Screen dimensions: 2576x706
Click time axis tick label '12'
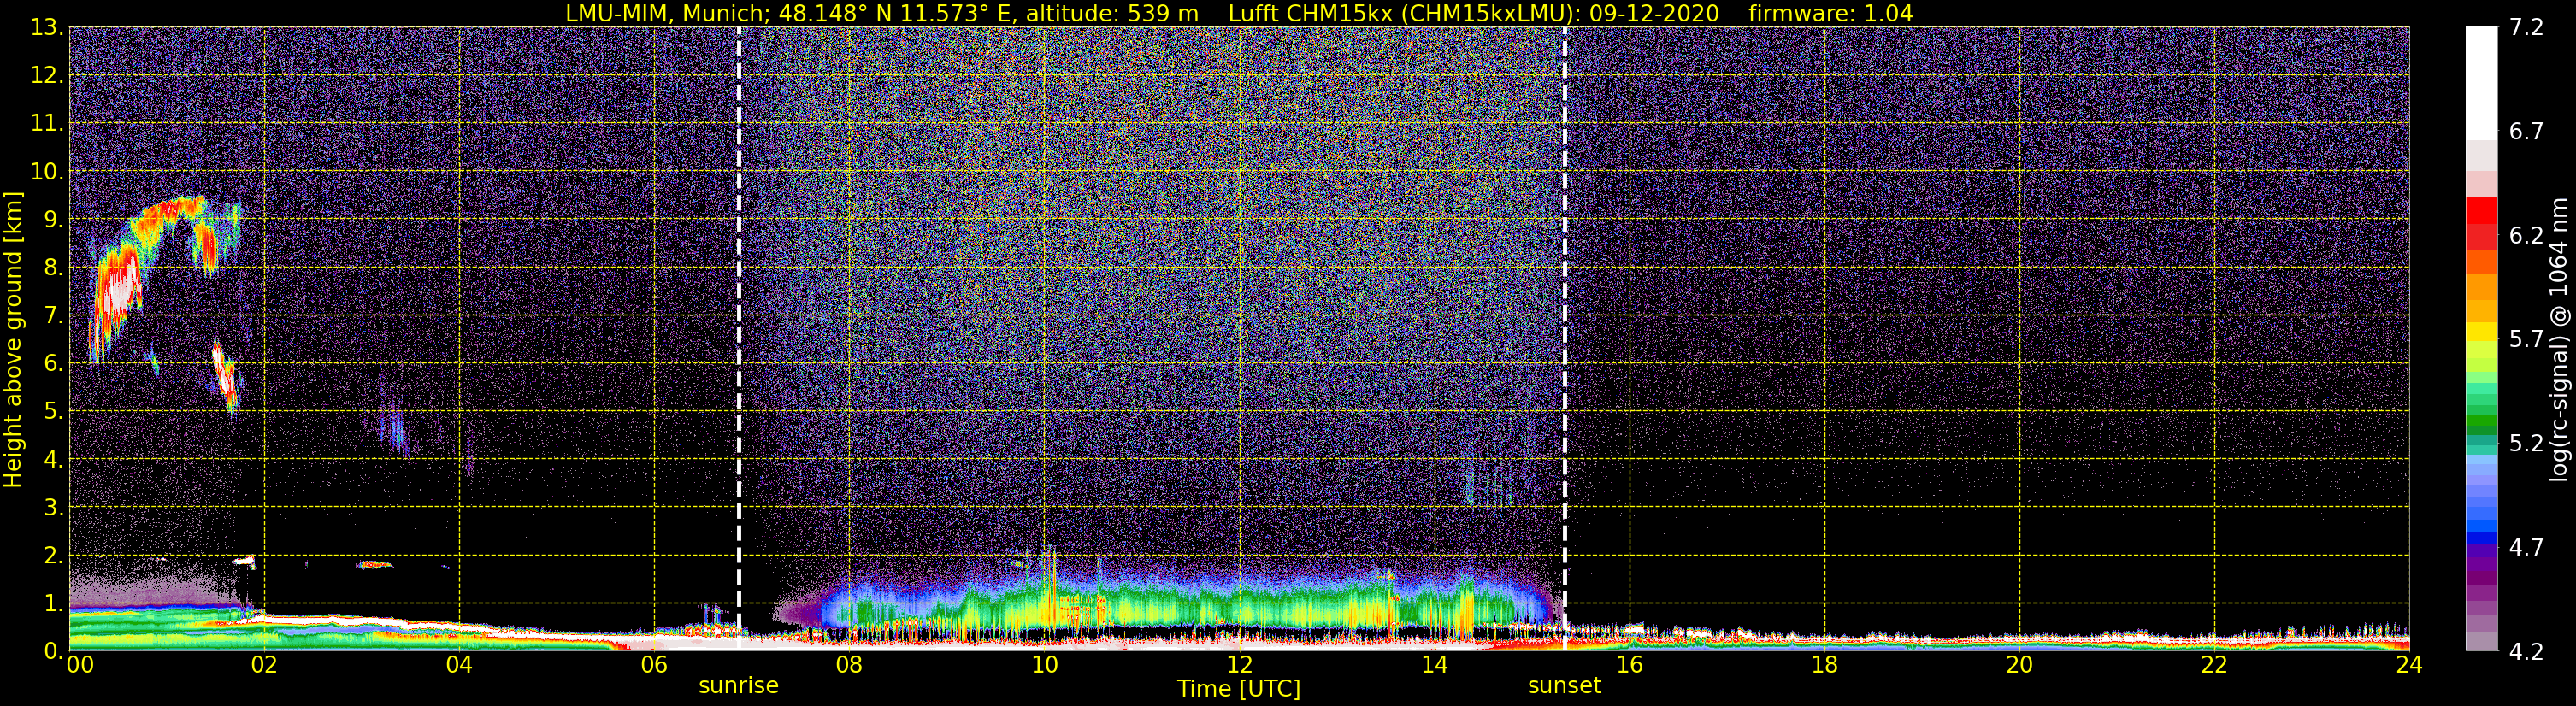(1239, 665)
